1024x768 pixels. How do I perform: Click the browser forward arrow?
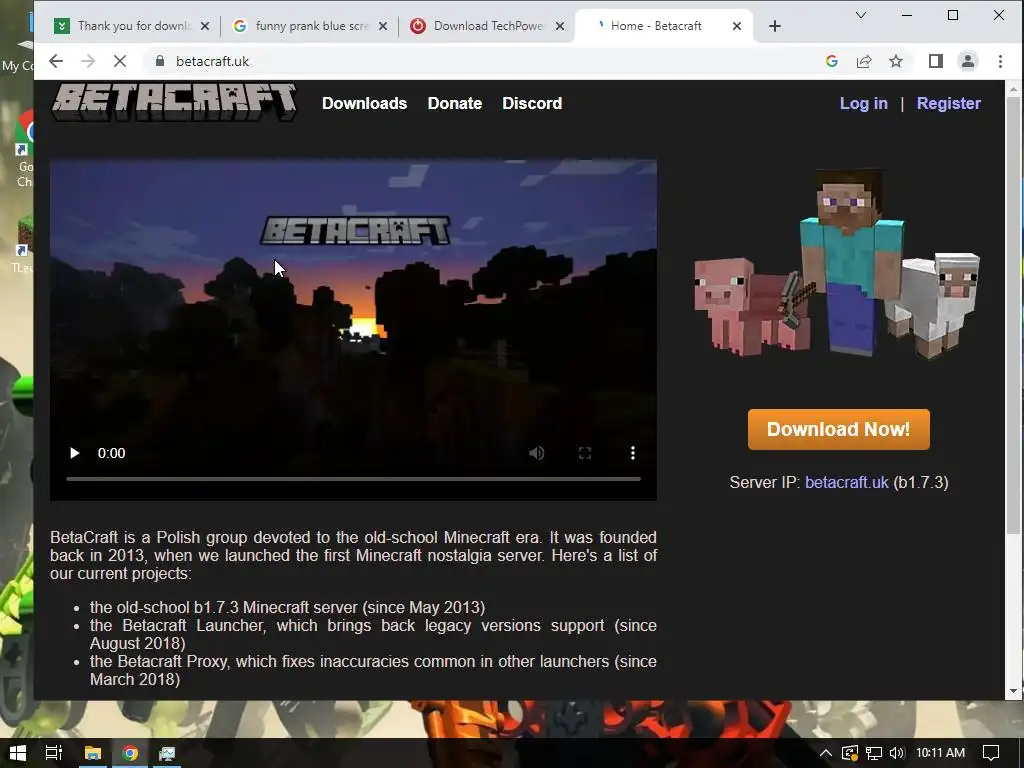tap(88, 61)
